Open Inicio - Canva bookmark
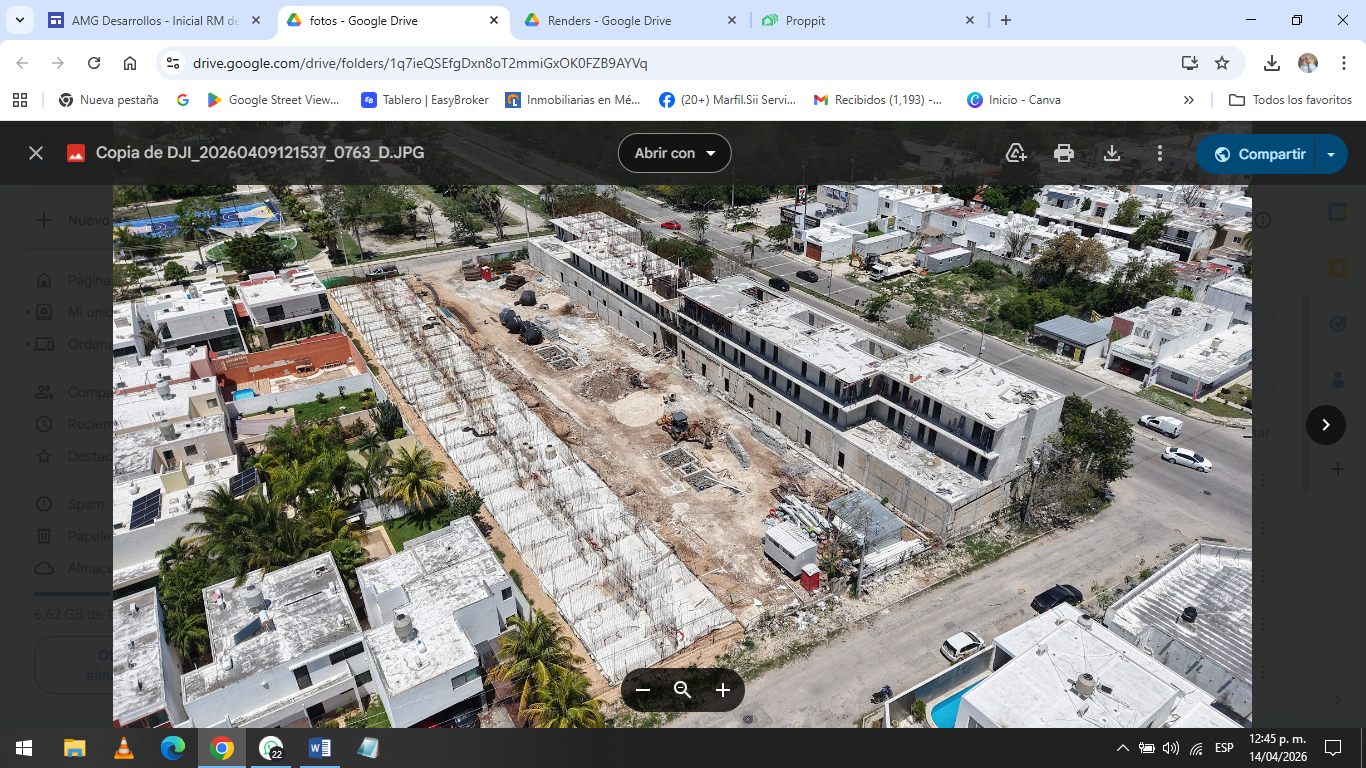The image size is (1366, 768). pyautogui.click(x=1014, y=100)
